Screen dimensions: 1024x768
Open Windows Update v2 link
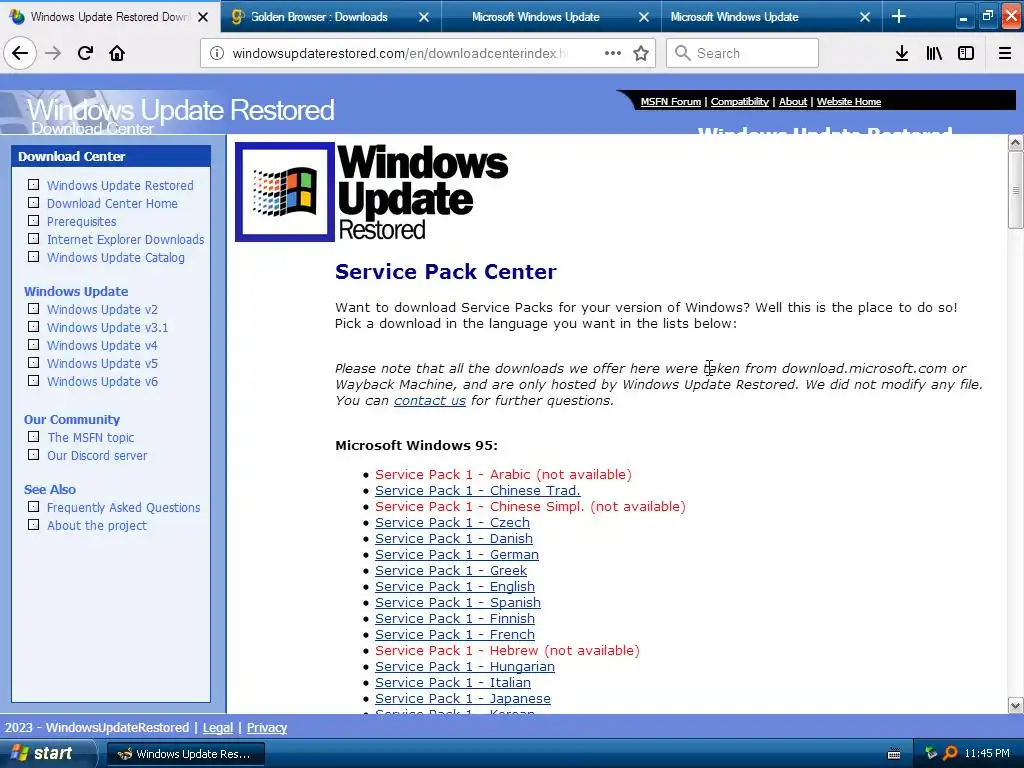coord(102,310)
